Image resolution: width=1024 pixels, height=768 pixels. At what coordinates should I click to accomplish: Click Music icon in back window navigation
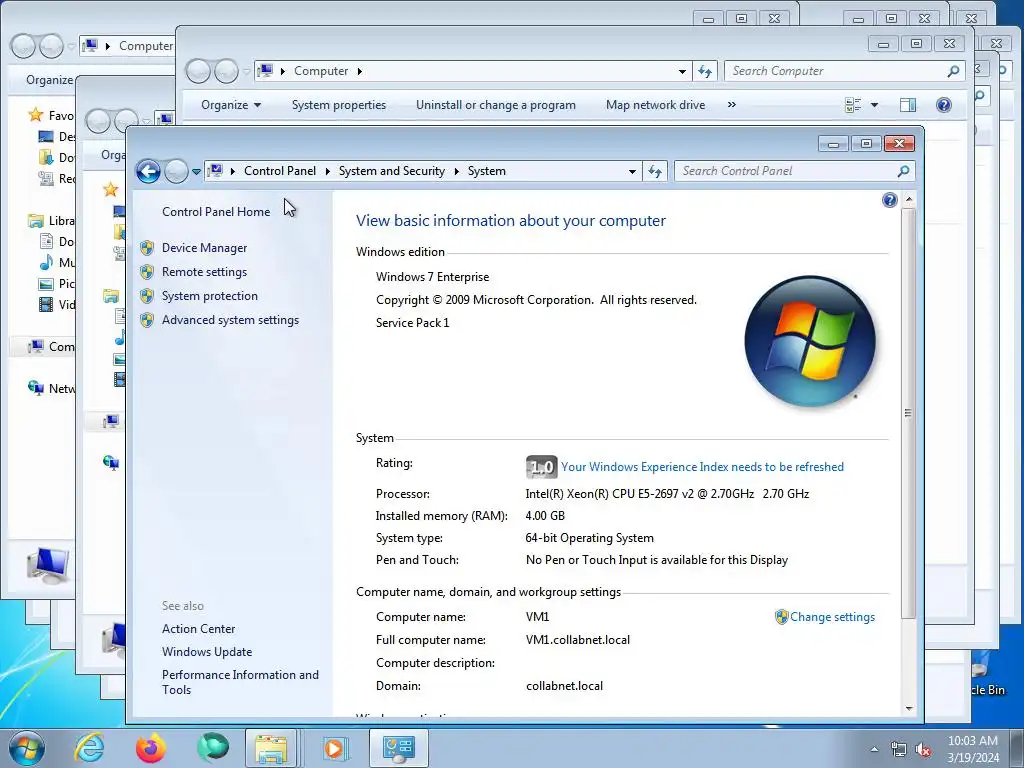pyautogui.click(x=46, y=263)
